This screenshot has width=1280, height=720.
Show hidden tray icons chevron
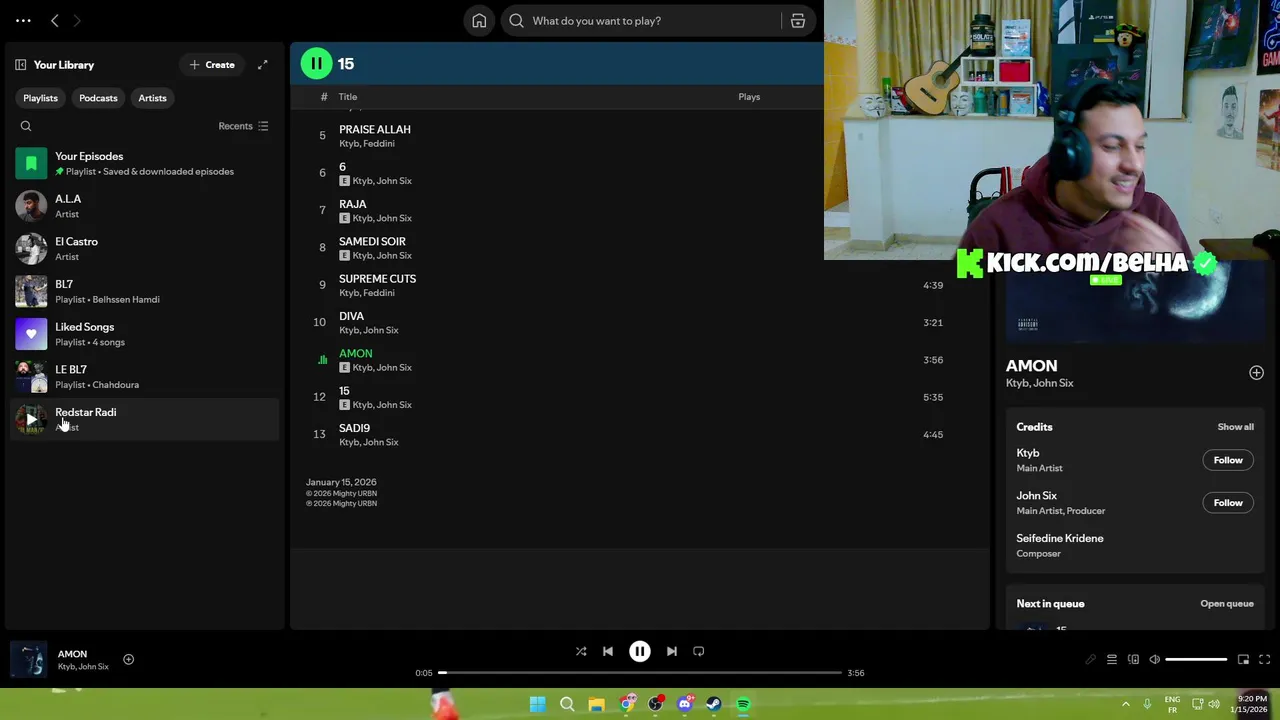pyautogui.click(x=1125, y=704)
